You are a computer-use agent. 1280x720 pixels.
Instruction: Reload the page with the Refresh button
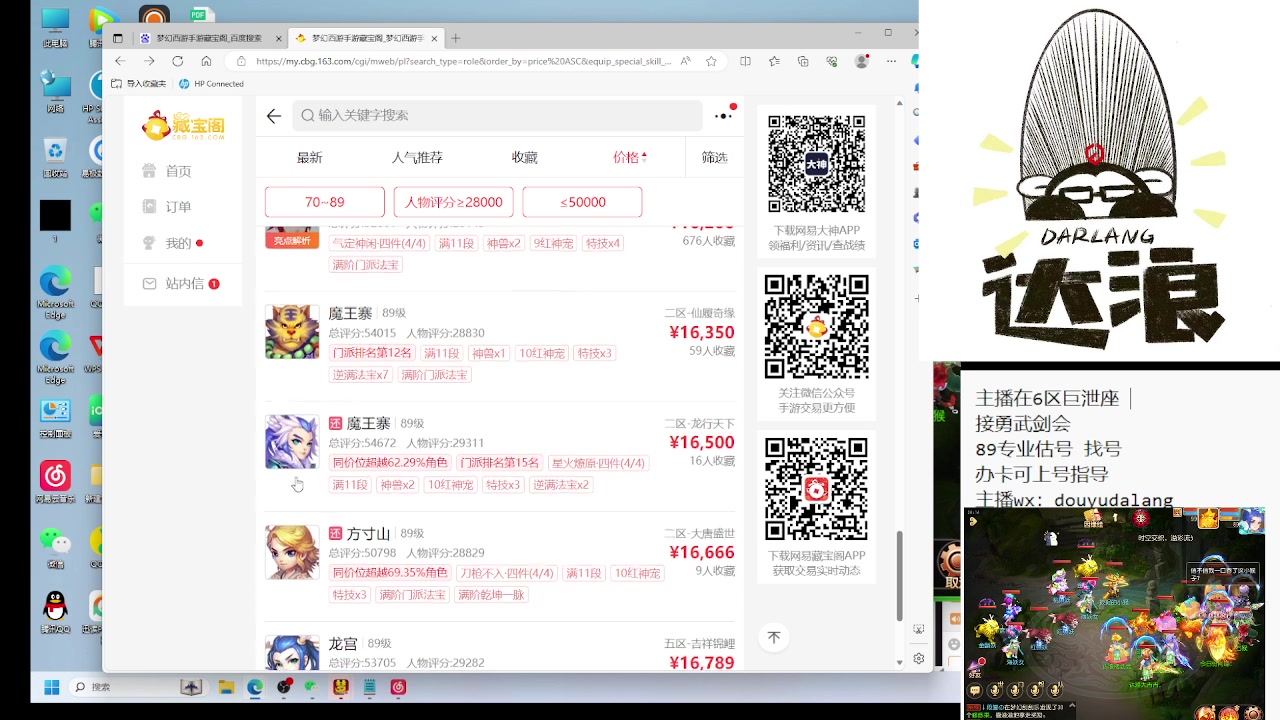[x=177, y=61]
